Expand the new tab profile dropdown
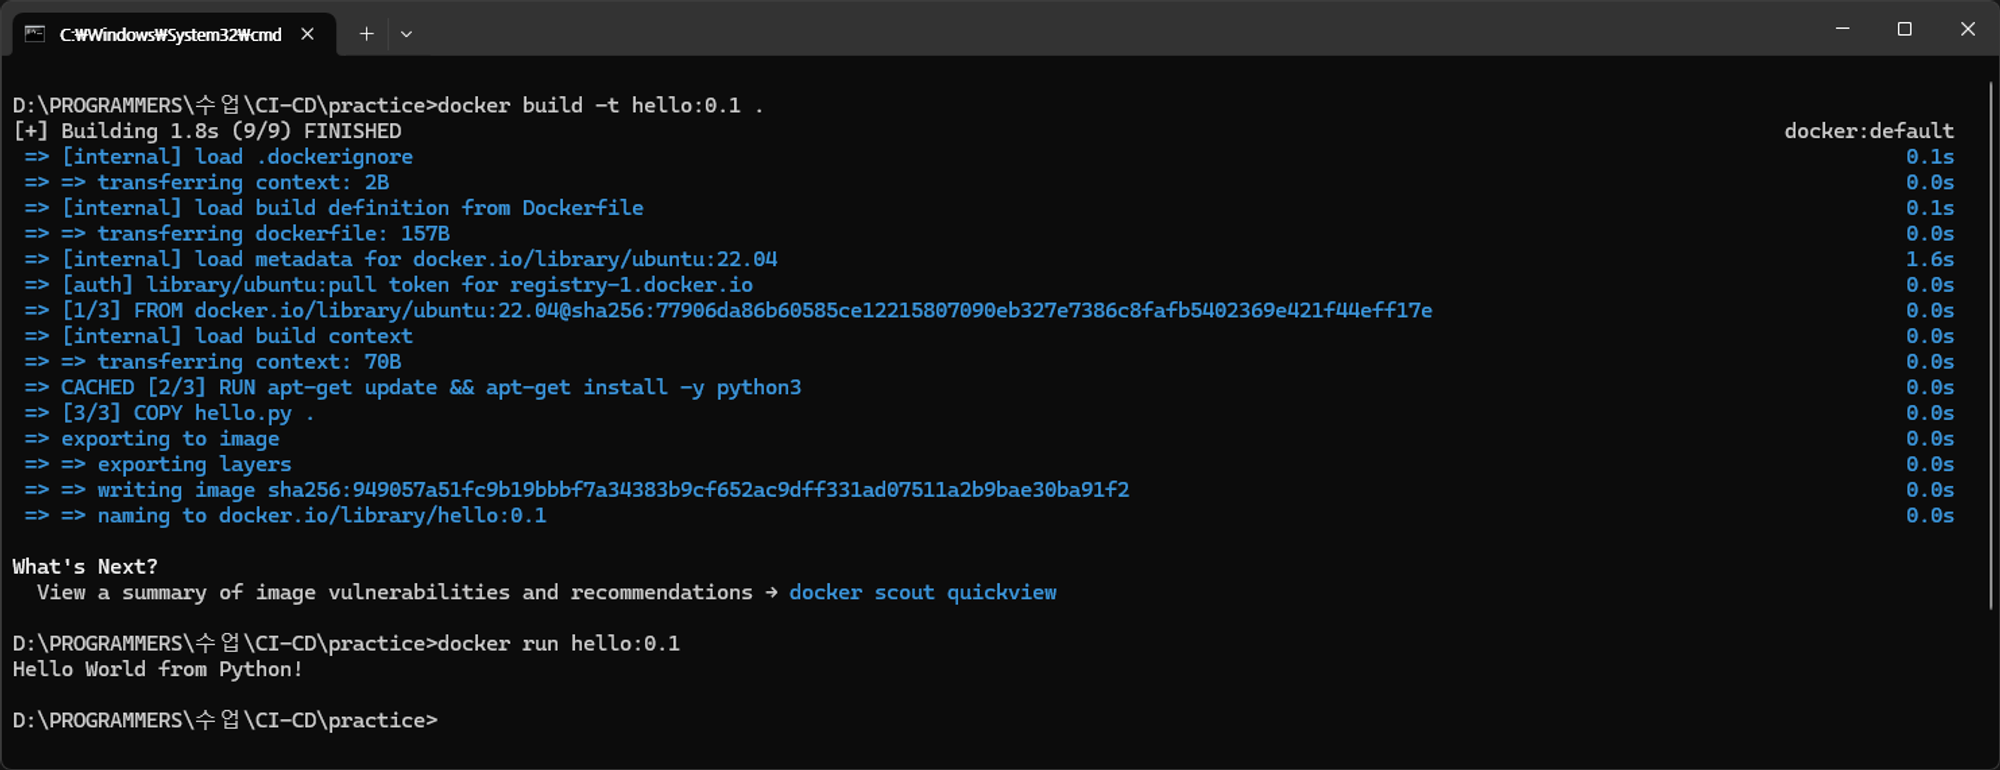2000x770 pixels. click(x=406, y=34)
